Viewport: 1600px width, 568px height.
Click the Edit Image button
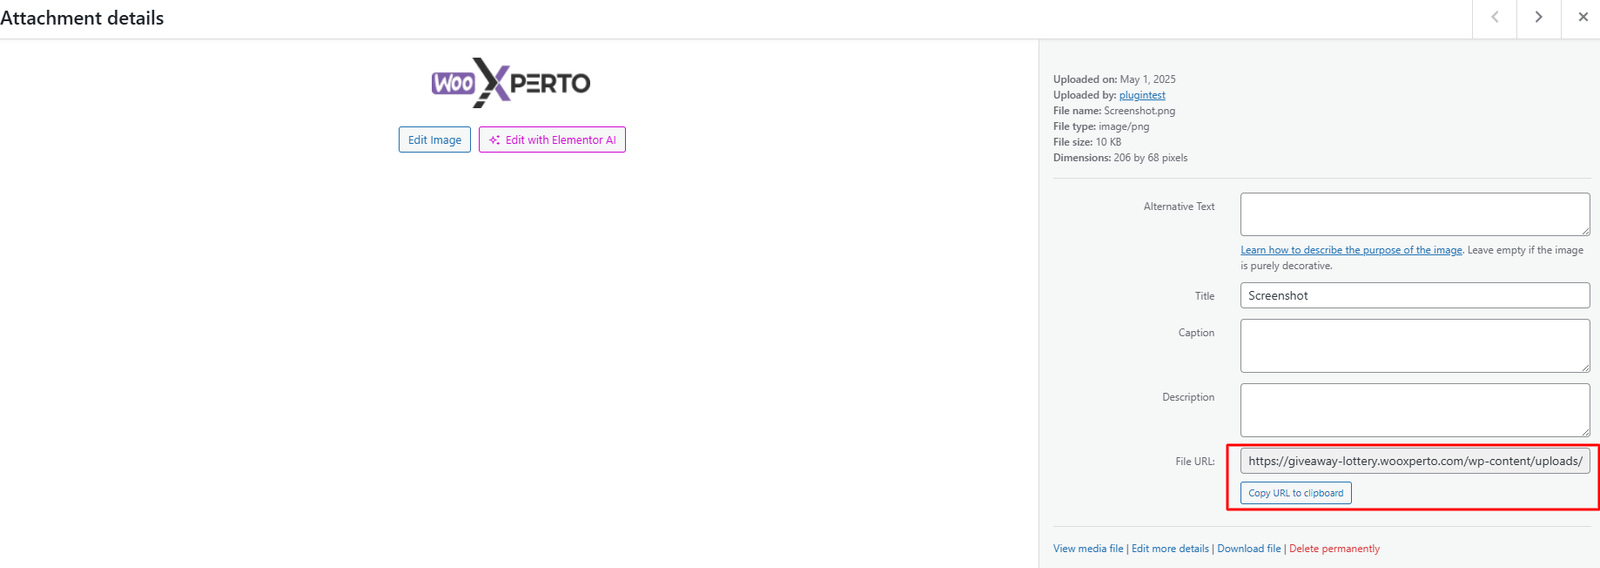(x=434, y=140)
